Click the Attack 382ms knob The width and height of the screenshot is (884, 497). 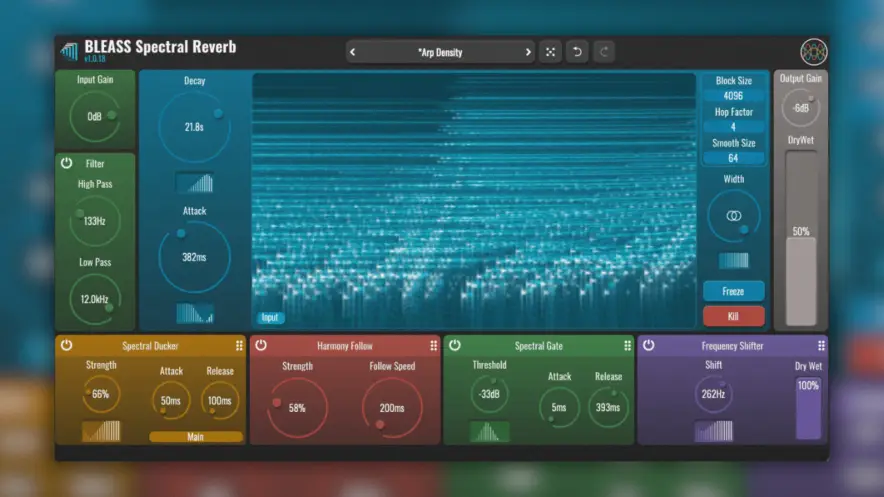(195, 257)
